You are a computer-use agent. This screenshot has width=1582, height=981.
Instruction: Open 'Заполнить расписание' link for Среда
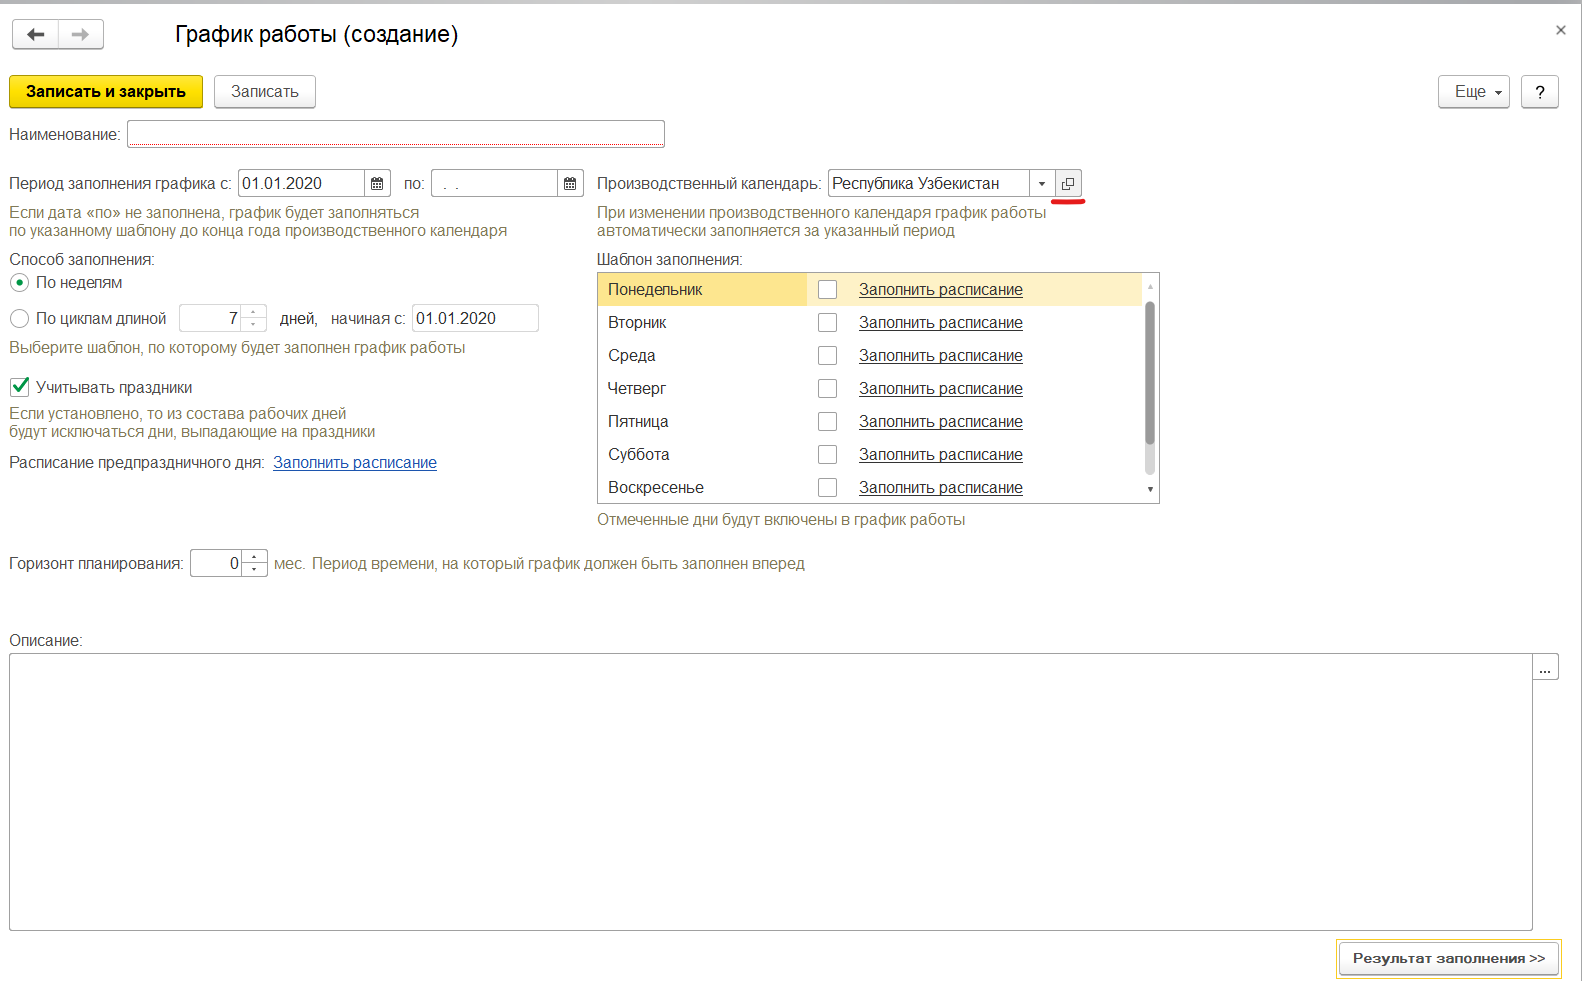[x=941, y=356]
